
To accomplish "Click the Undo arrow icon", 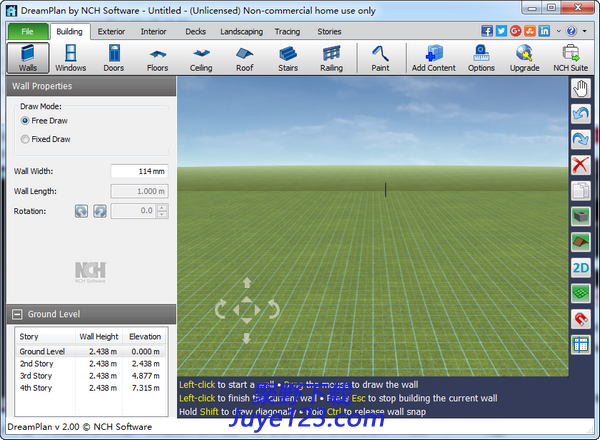I will pyautogui.click(x=581, y=114).
